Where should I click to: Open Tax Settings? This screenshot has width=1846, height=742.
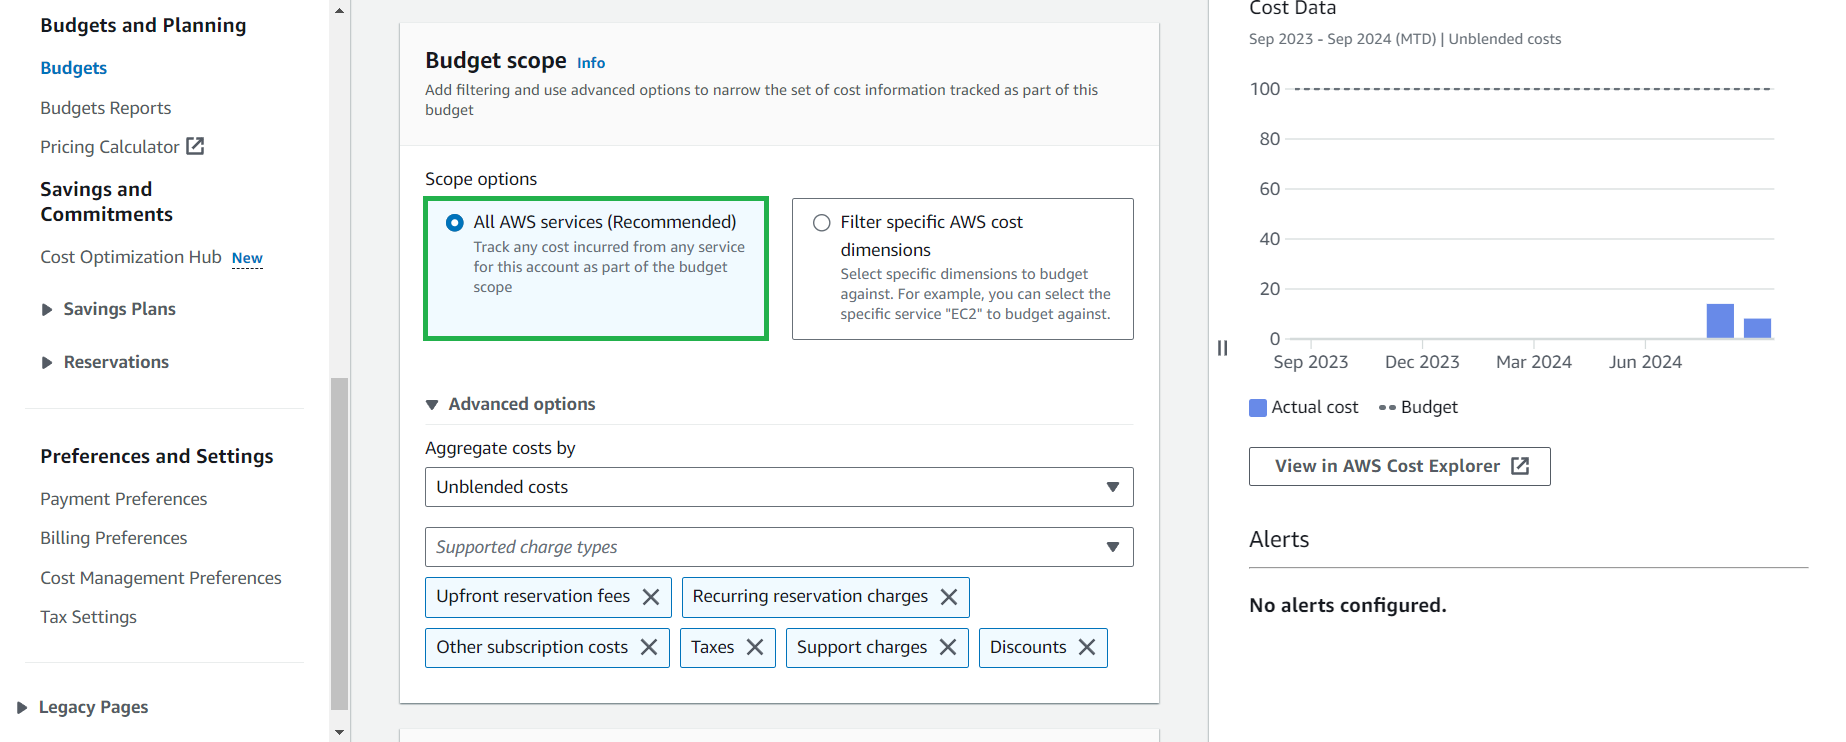point(89,617)
